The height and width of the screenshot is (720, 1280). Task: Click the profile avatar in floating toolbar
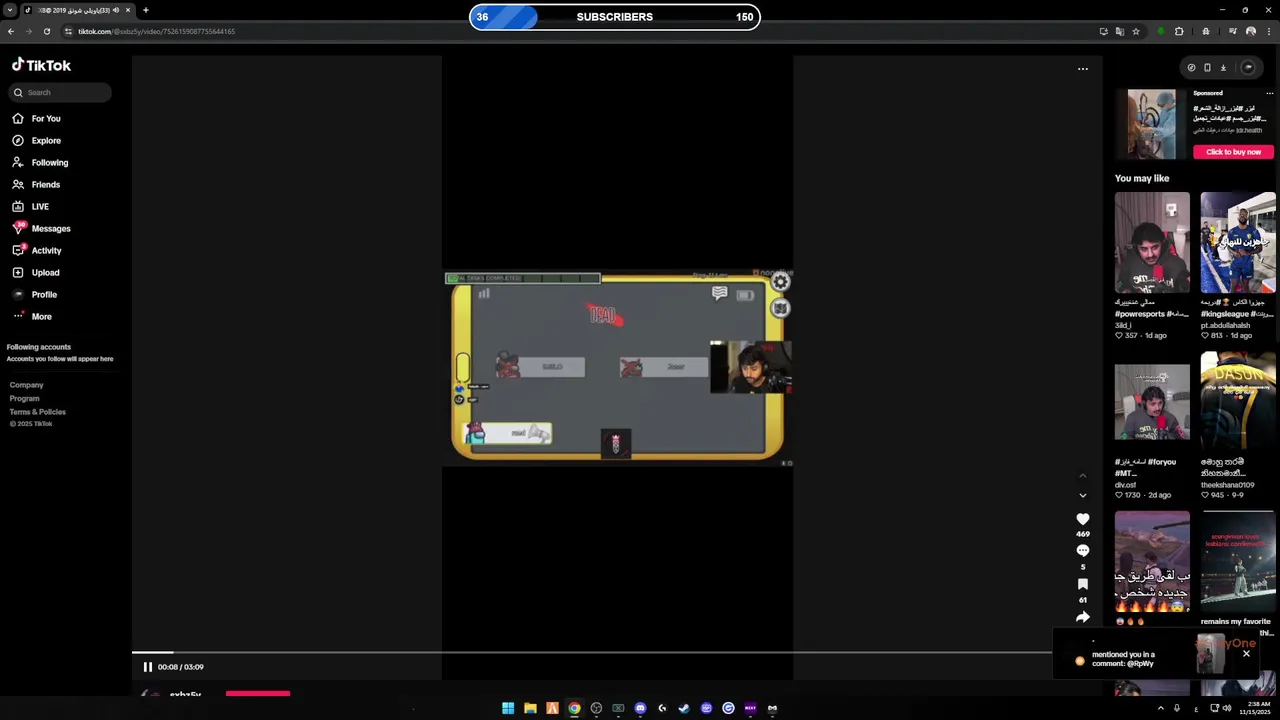pos(1248,68)
